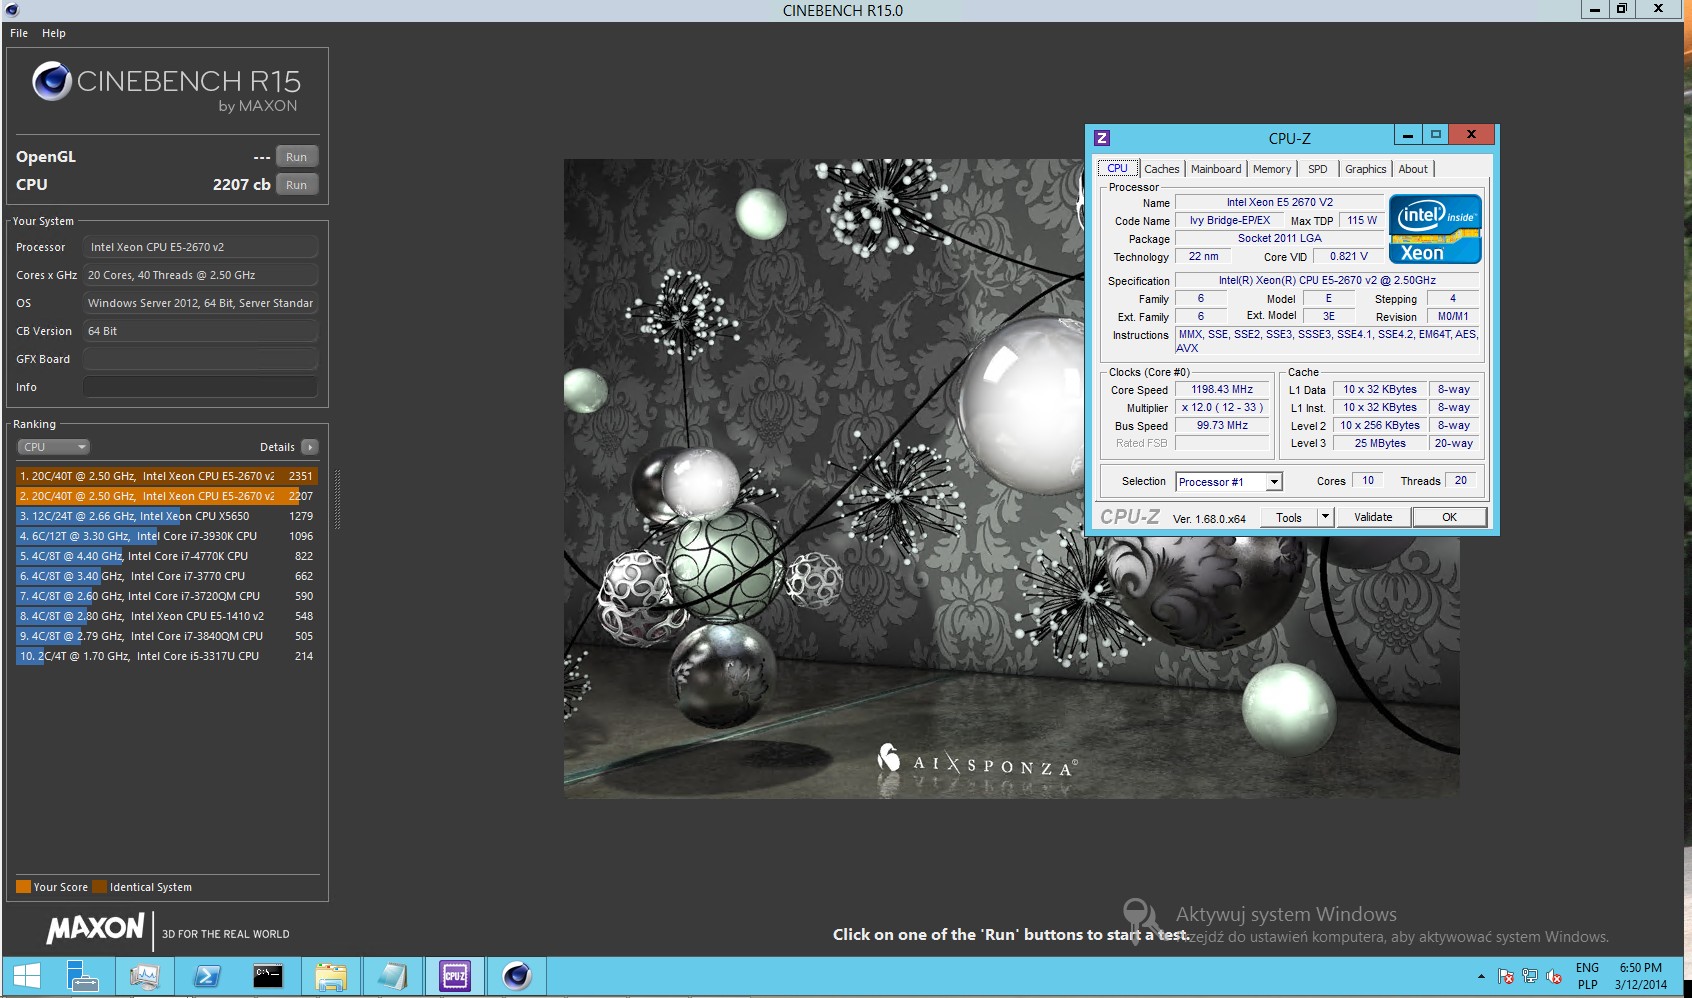The image size is (1692, 998).
Task: Open Server Manager from the taskbar
Action: point(81,976)
